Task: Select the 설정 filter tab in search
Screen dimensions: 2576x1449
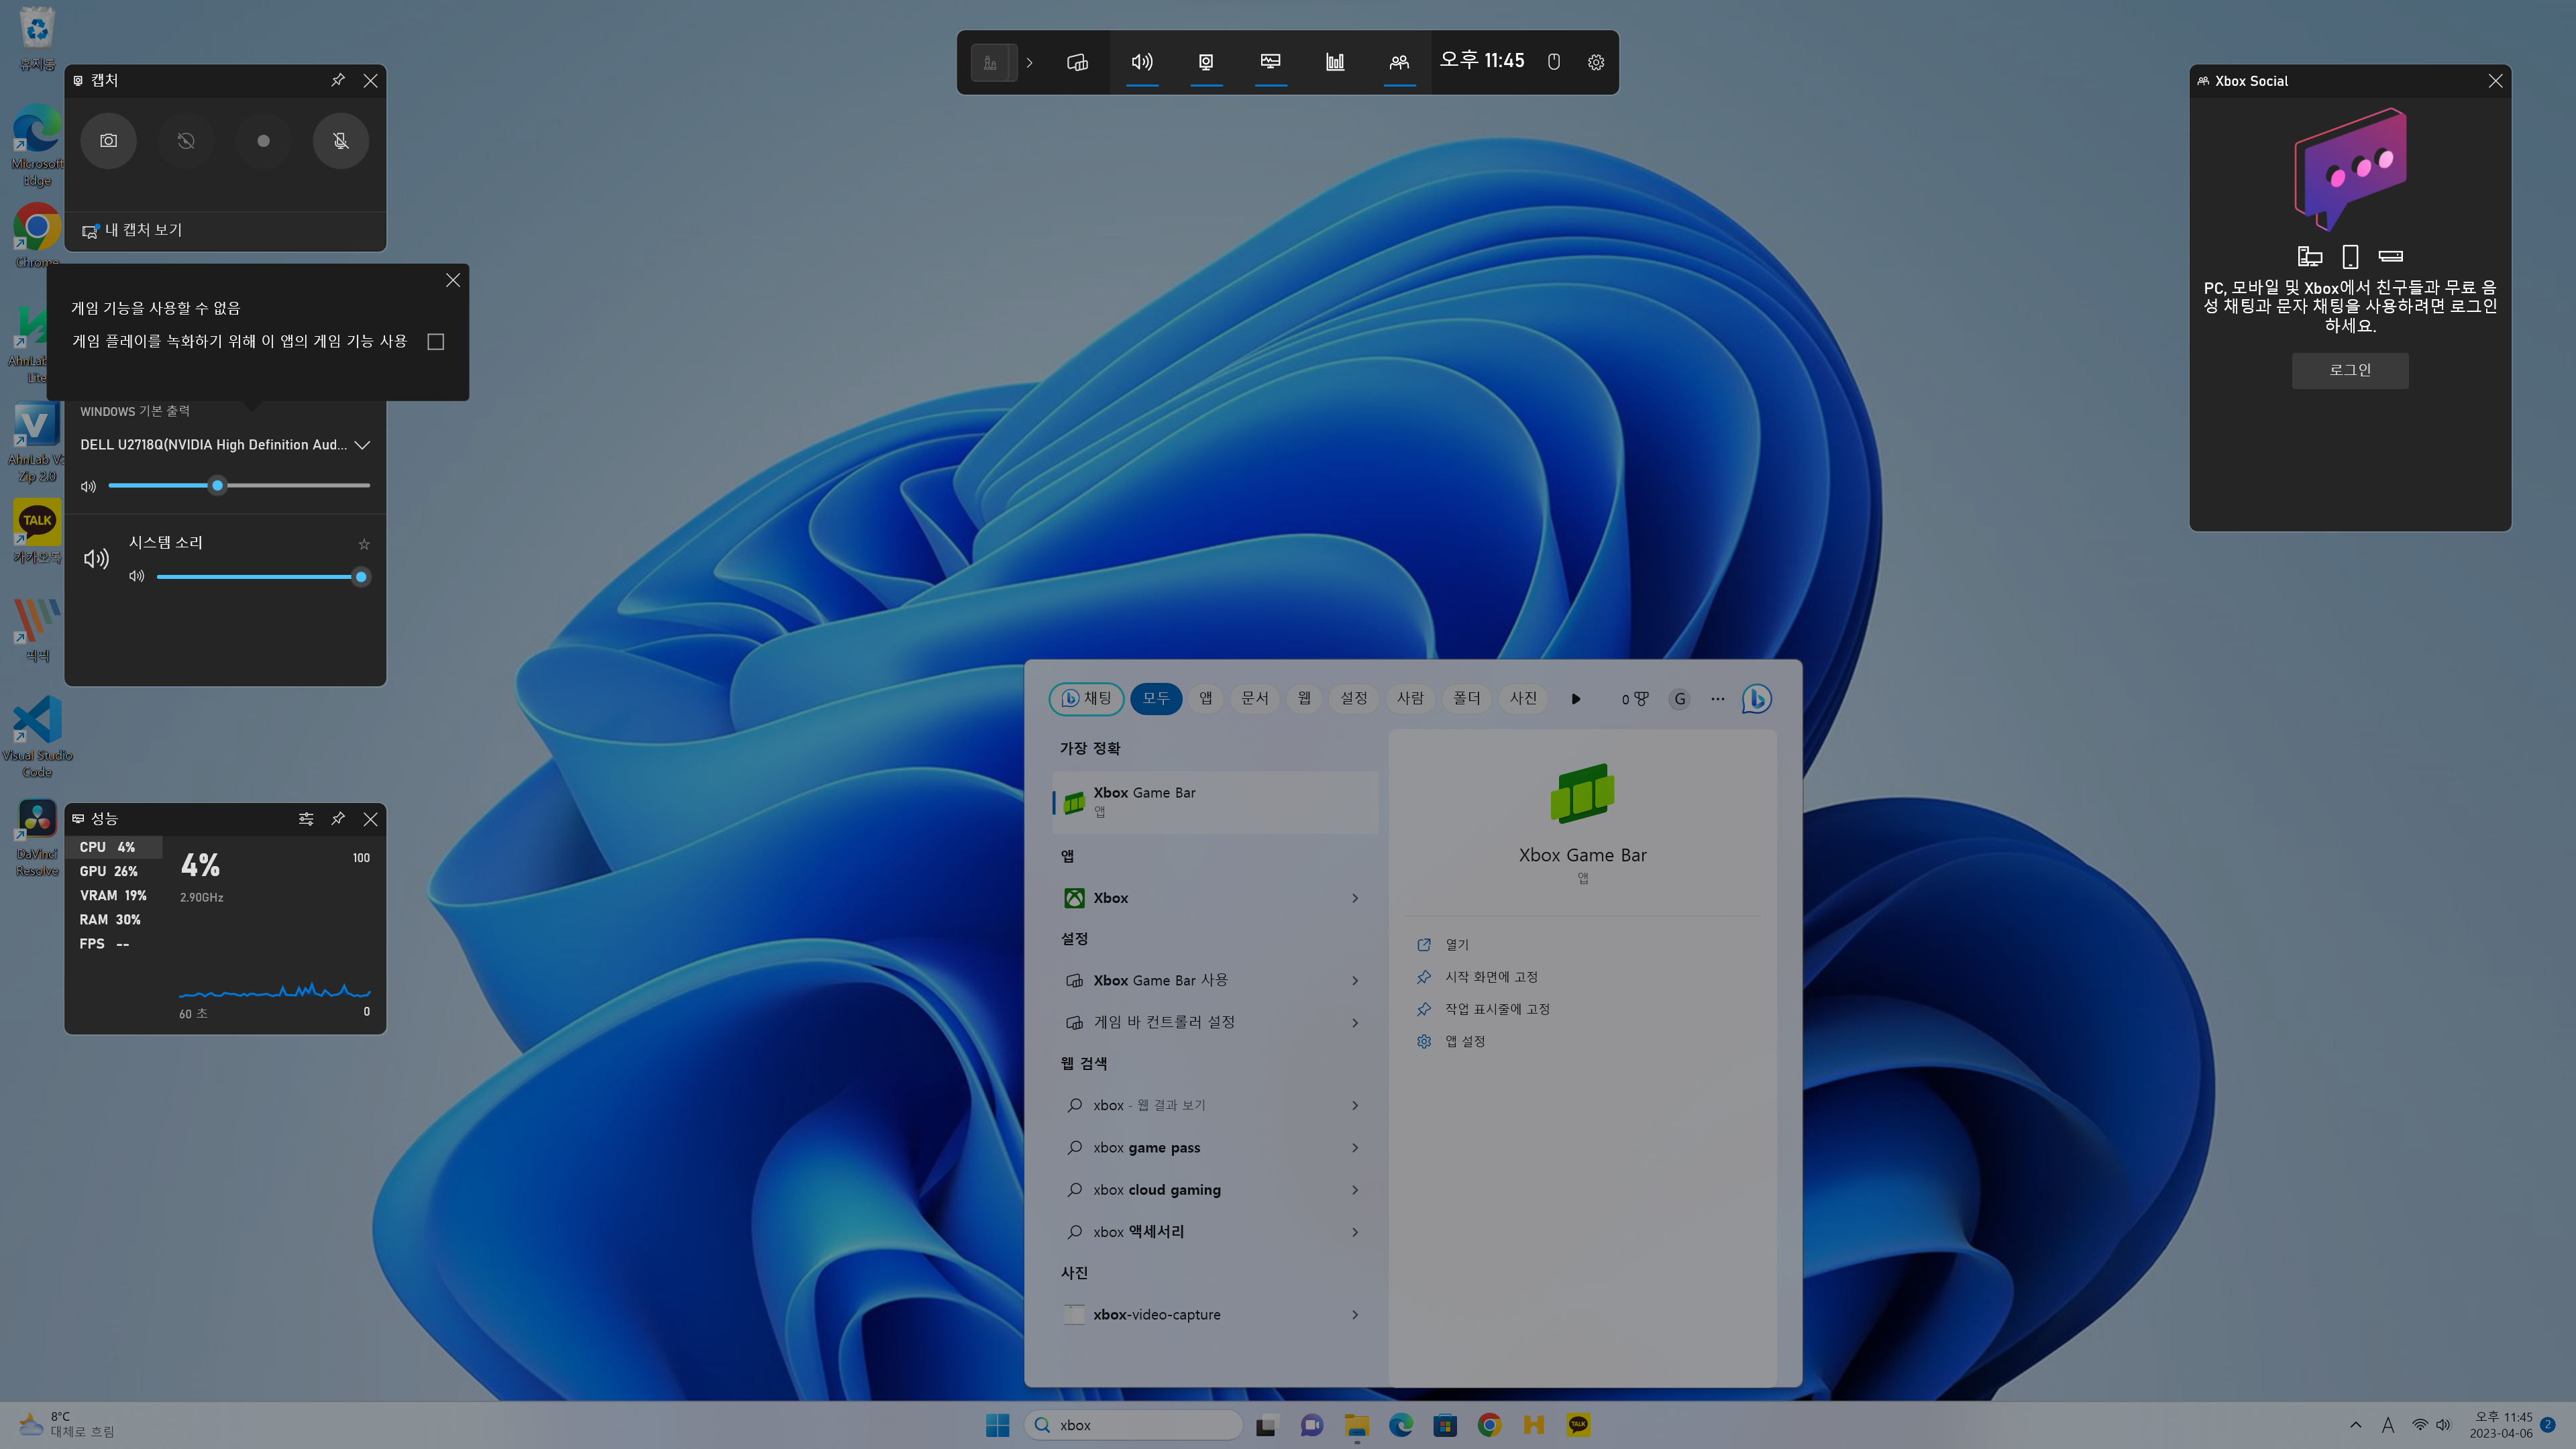Action: [1353, 698]
